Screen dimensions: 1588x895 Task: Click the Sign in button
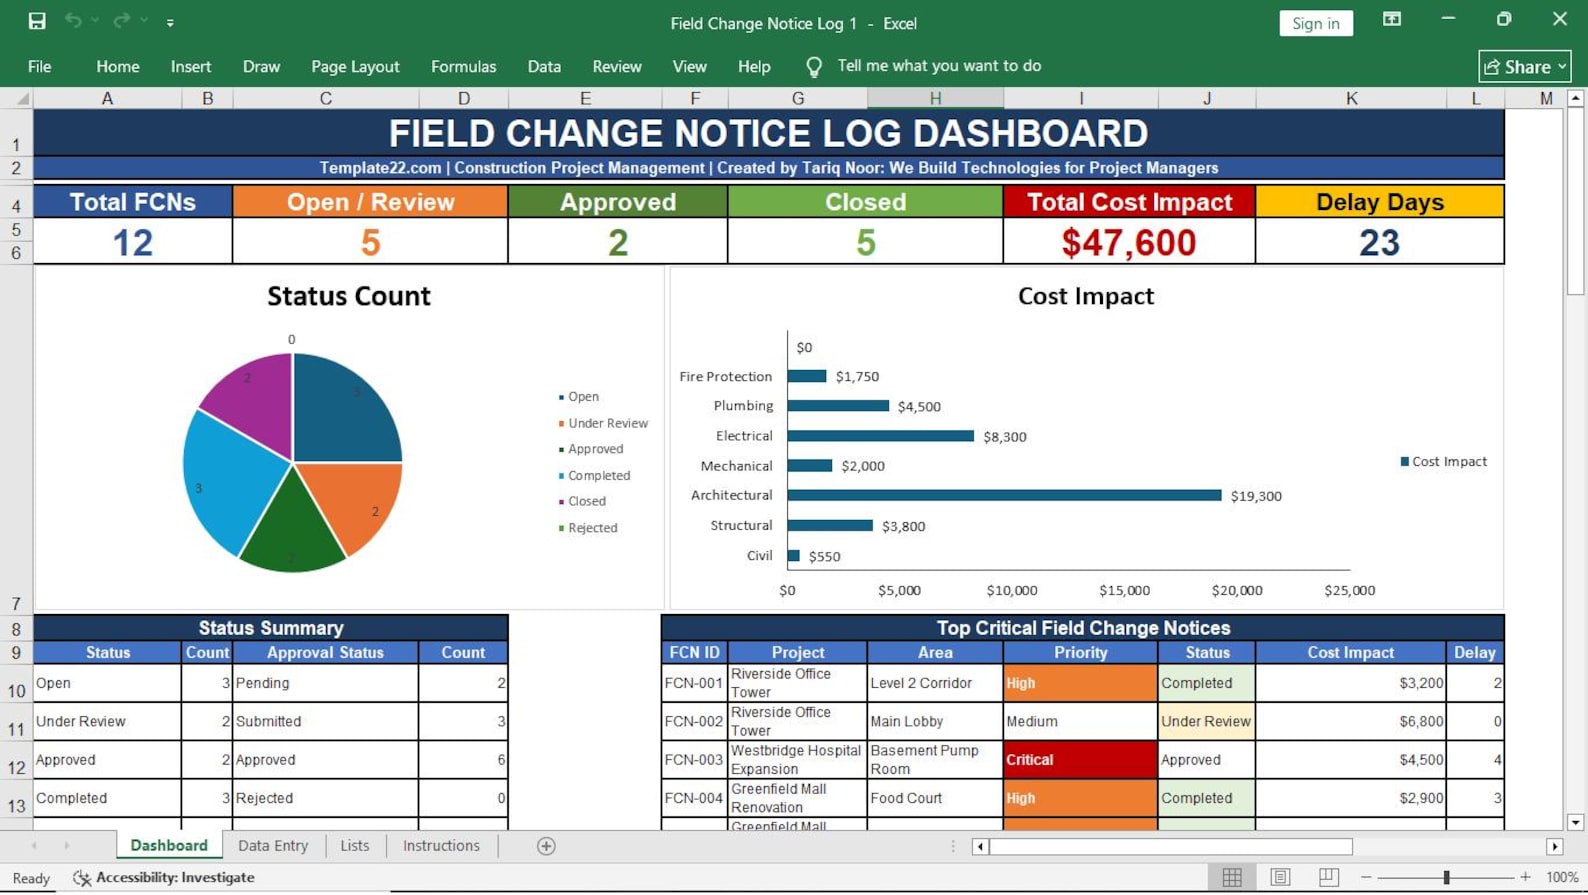click(1315, 23)
